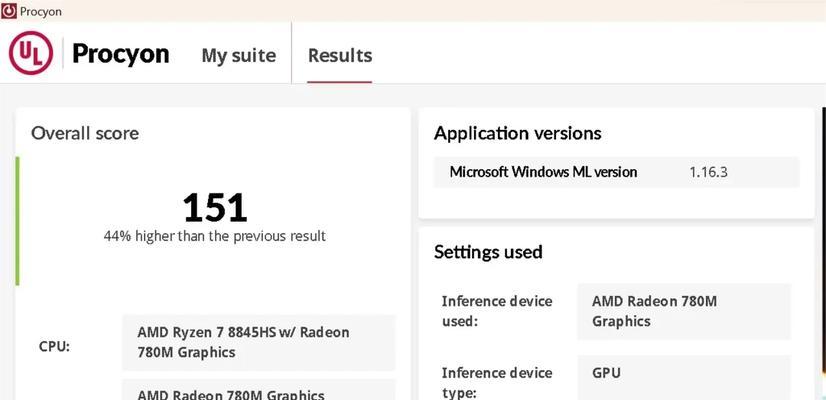This screenshot has height=400, width=826.
Task: Switch to the Results tab
Action: (340, 55)
